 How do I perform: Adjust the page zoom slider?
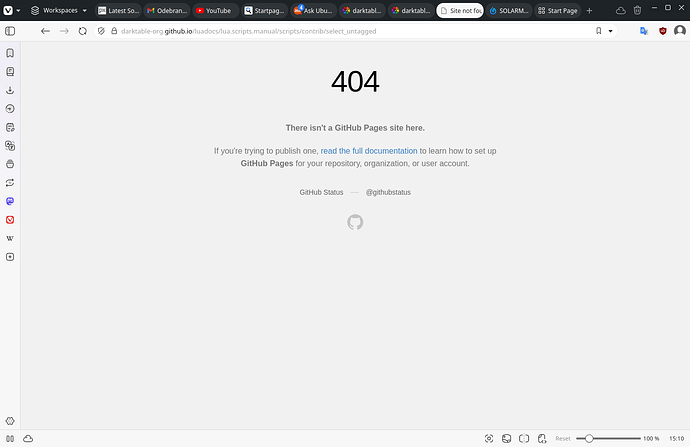(x=608, y=439)
